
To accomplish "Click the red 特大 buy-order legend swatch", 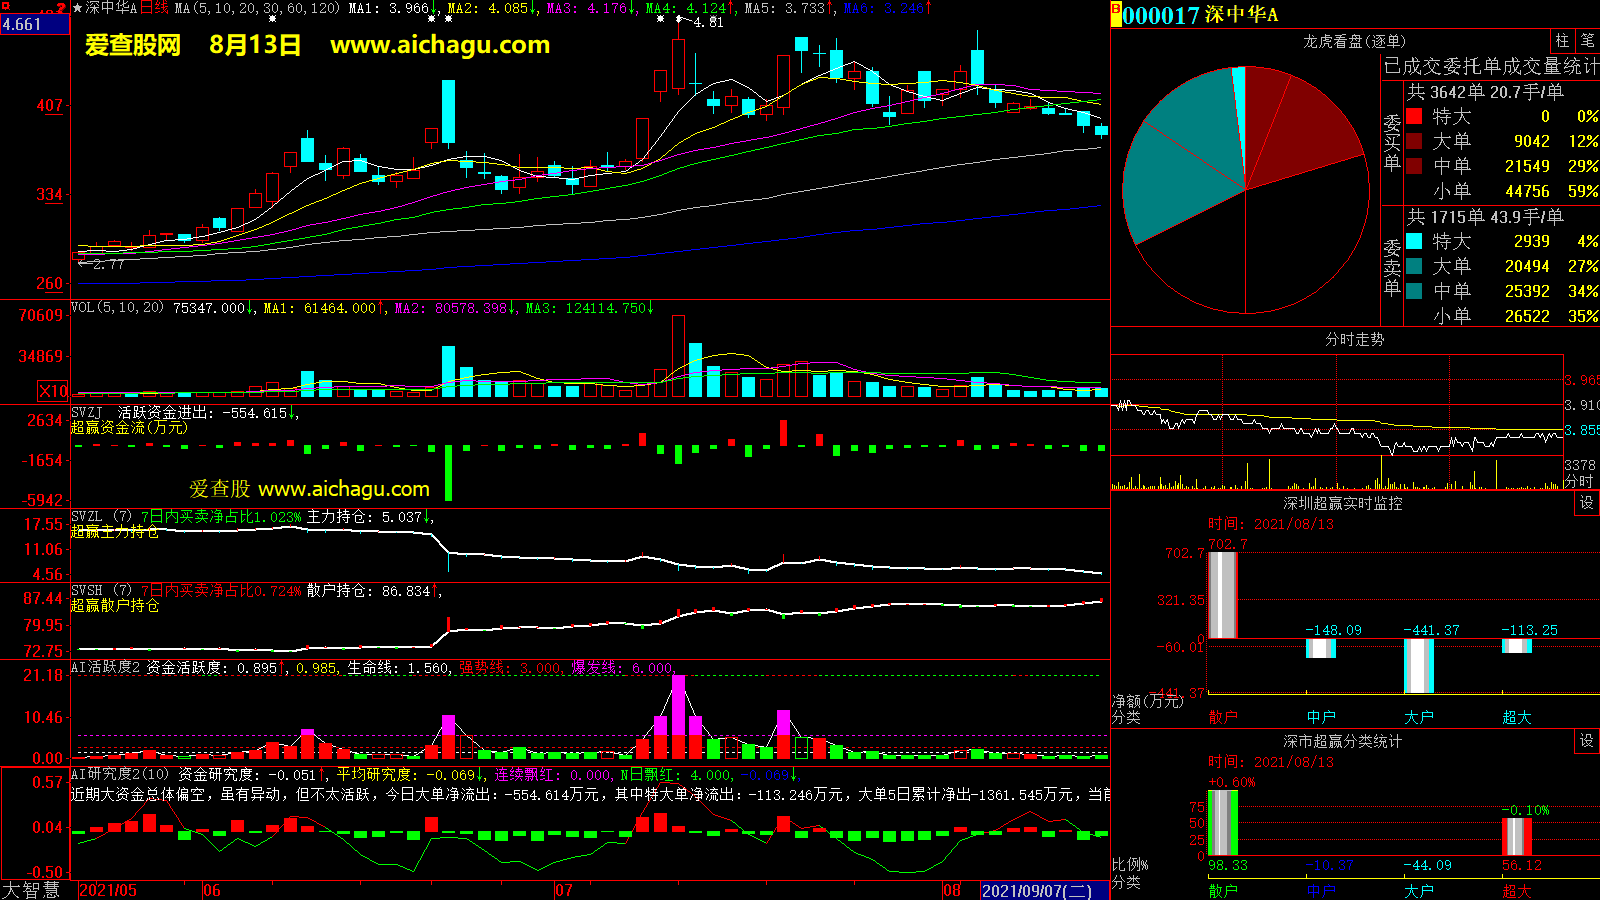I will tap(1414, 116).
